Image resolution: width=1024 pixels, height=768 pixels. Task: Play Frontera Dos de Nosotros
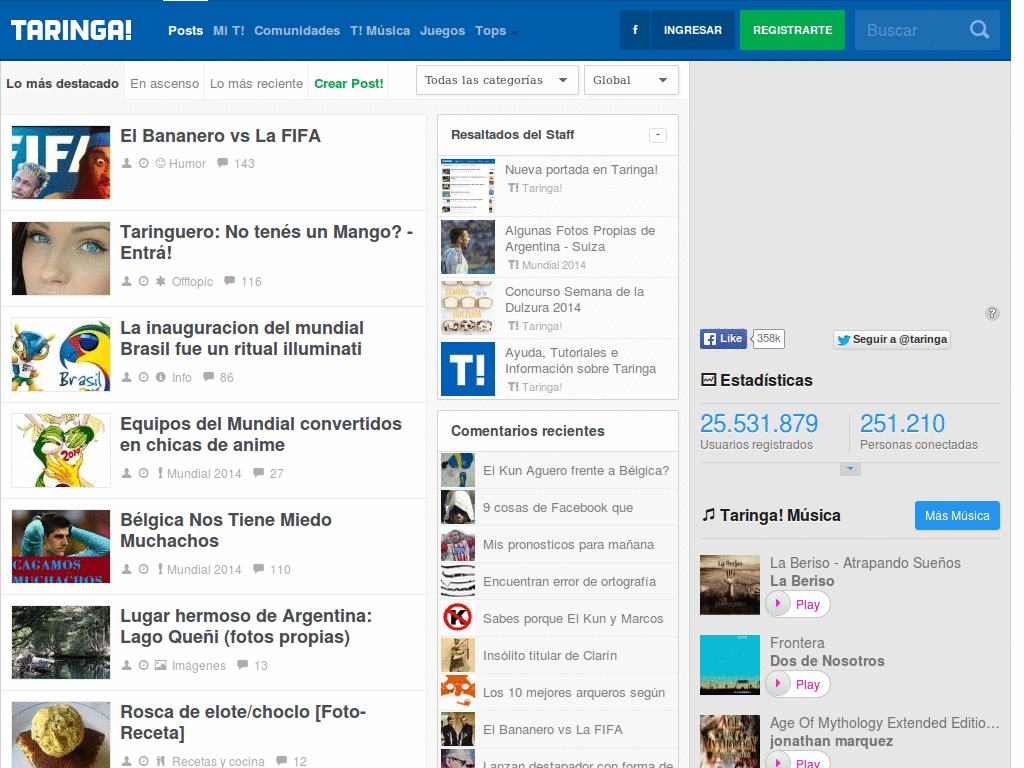[x=797, y=684]
